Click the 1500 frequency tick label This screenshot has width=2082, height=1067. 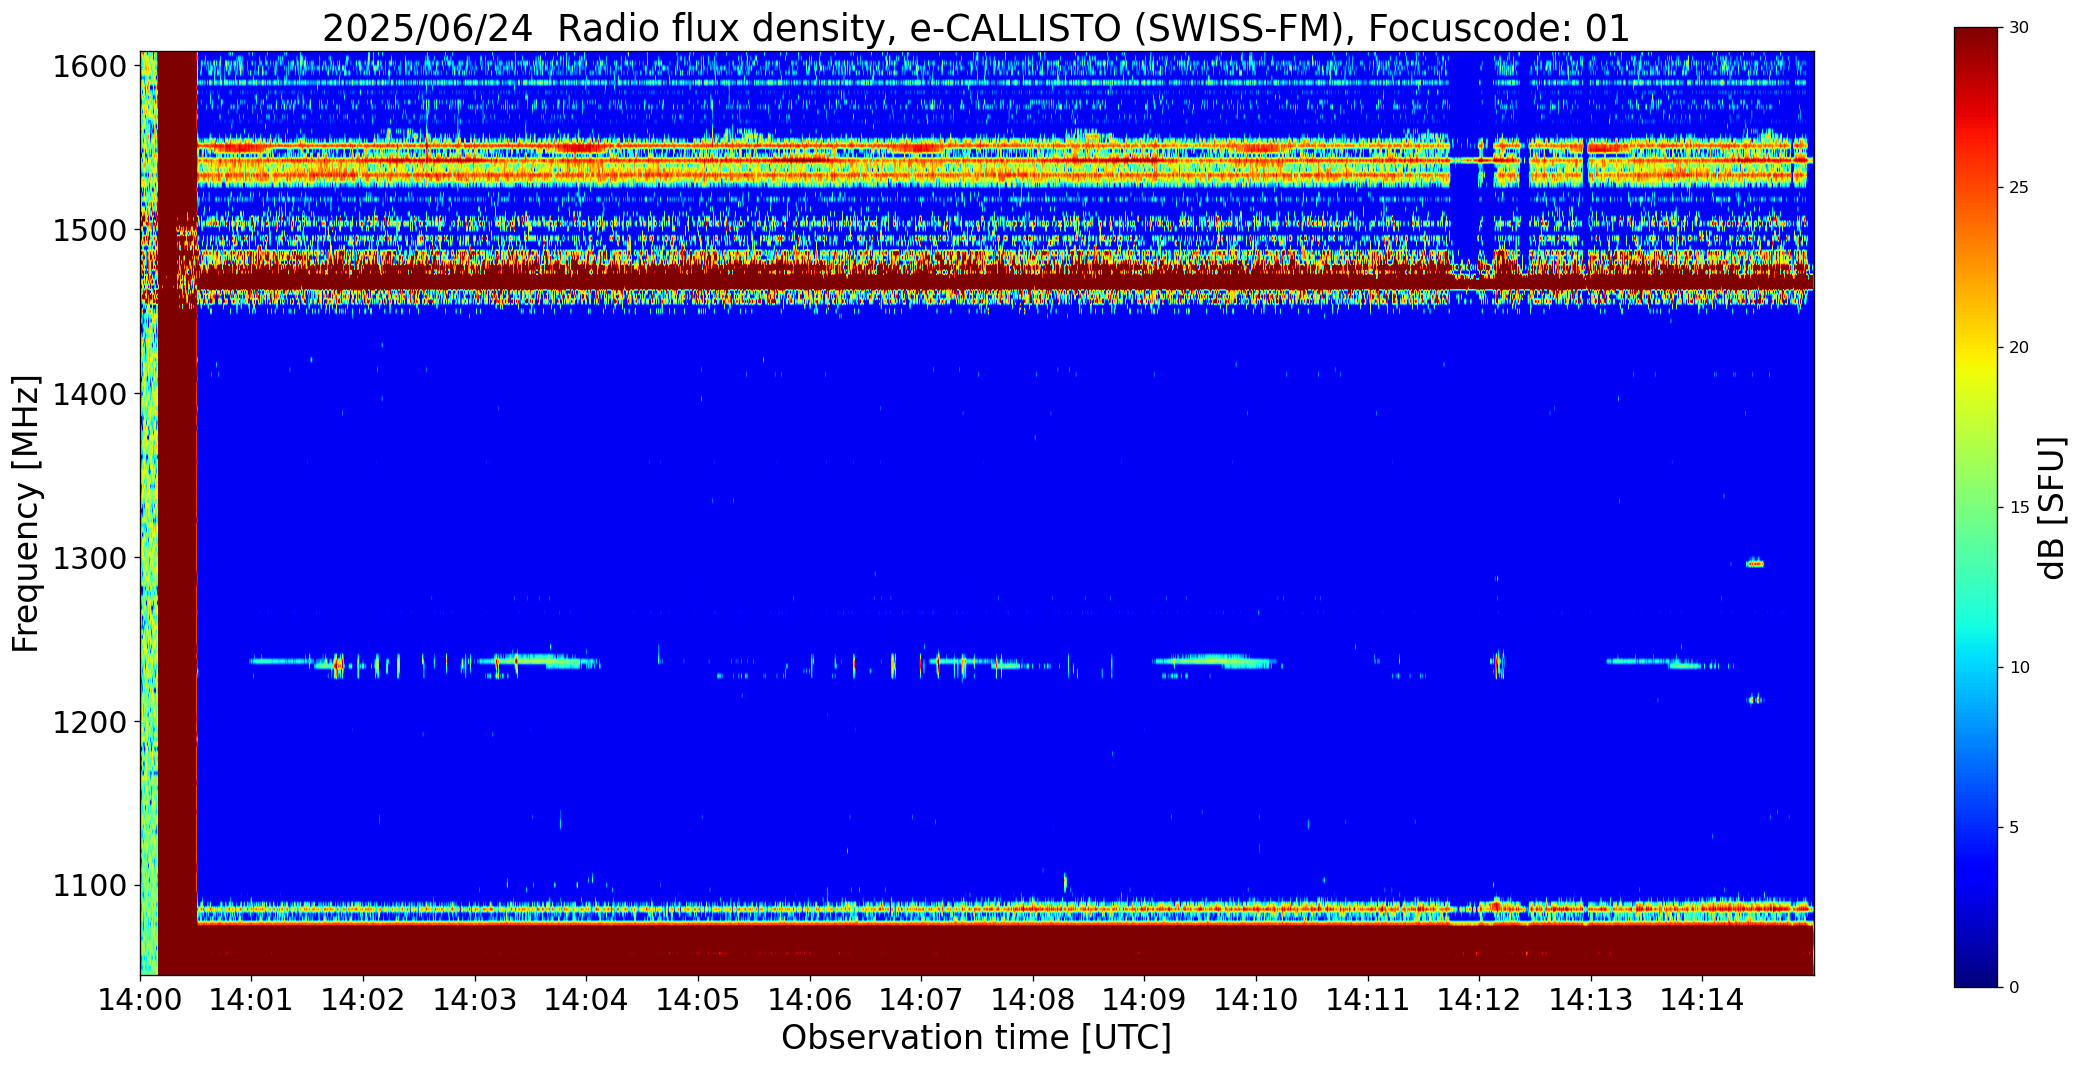(90, 231)
